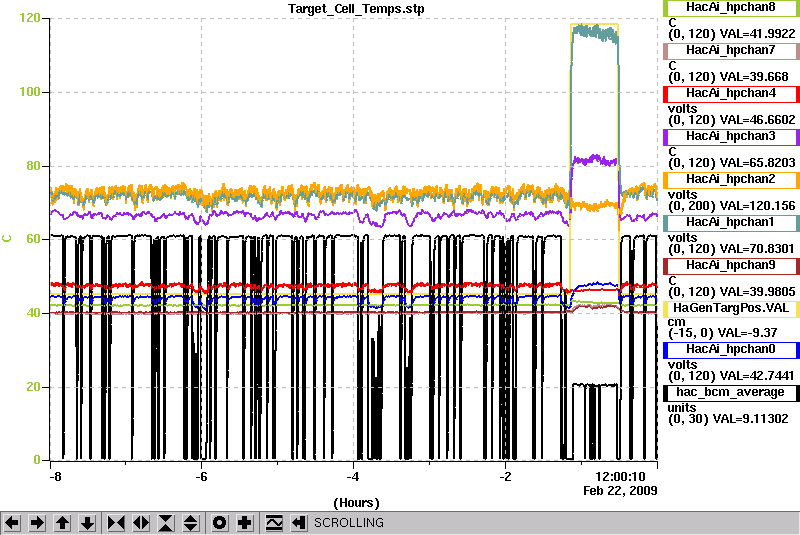Click the inward-pointing horizontal triangles zoom icon
800x535 pixels.
116,523
